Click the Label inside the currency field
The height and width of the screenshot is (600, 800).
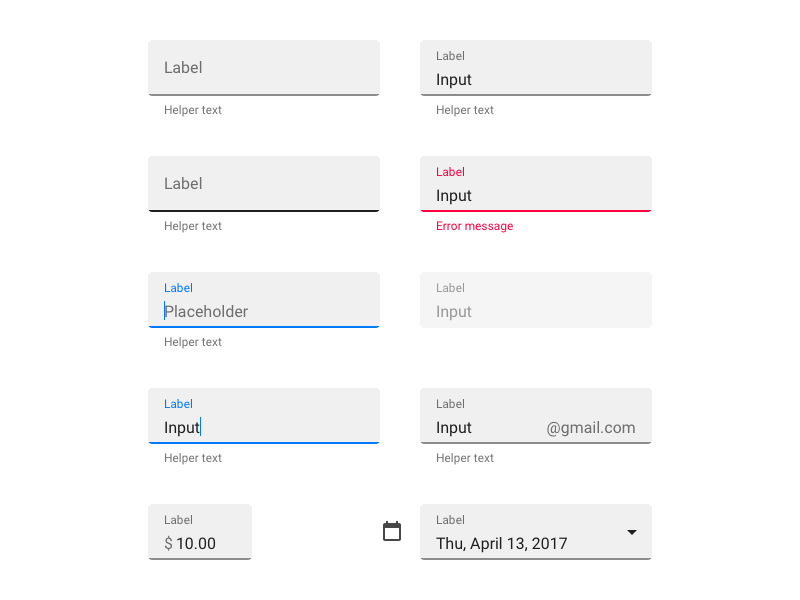click(178, 520)
